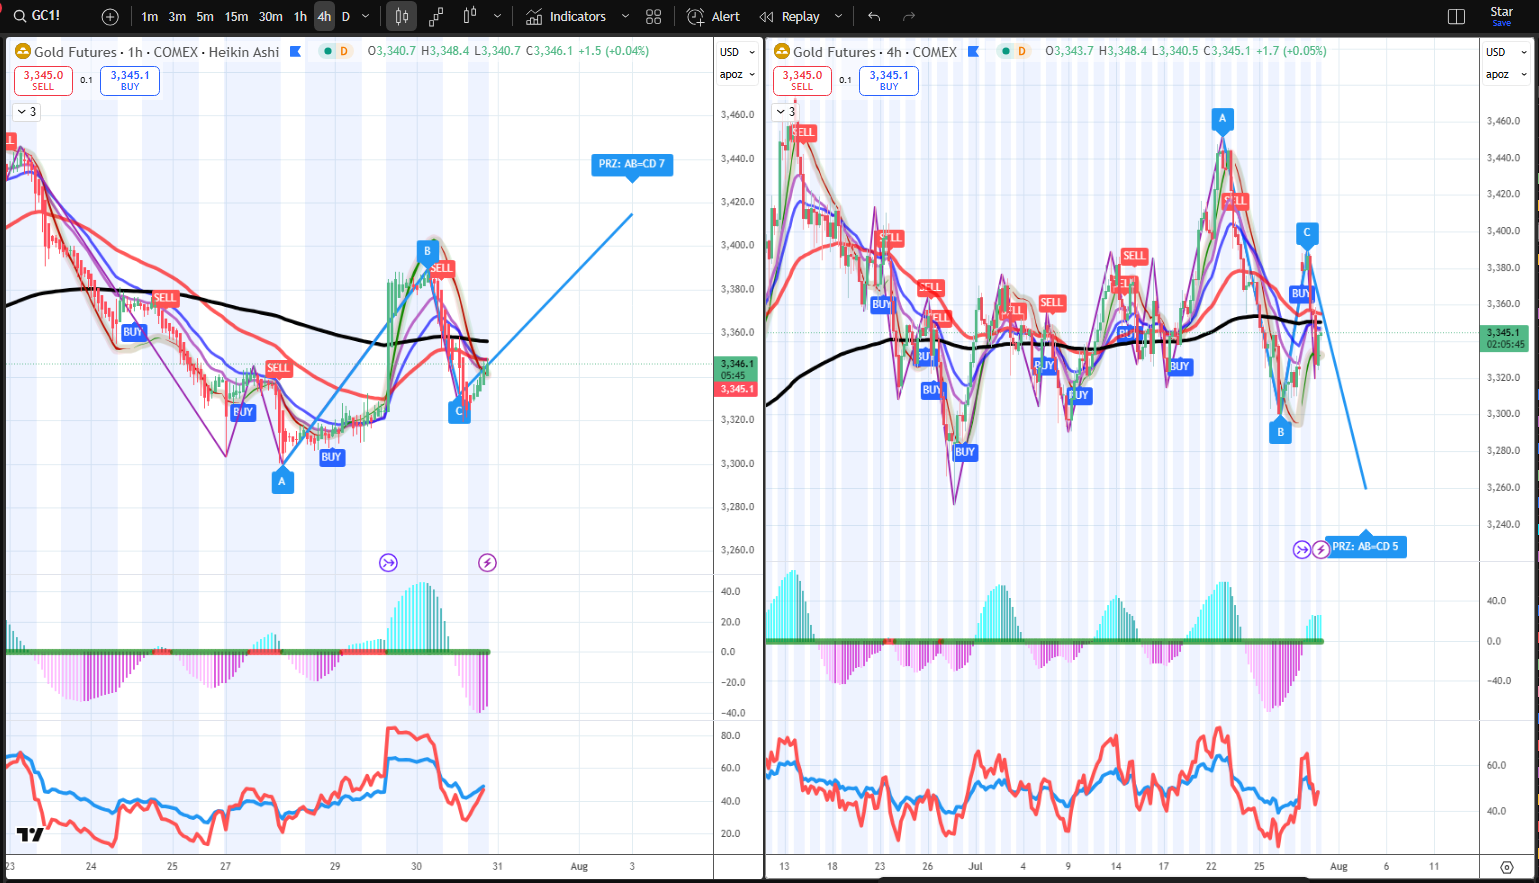
Task: Choose the 1h timeframe
Action: click(x=300, y=17)
